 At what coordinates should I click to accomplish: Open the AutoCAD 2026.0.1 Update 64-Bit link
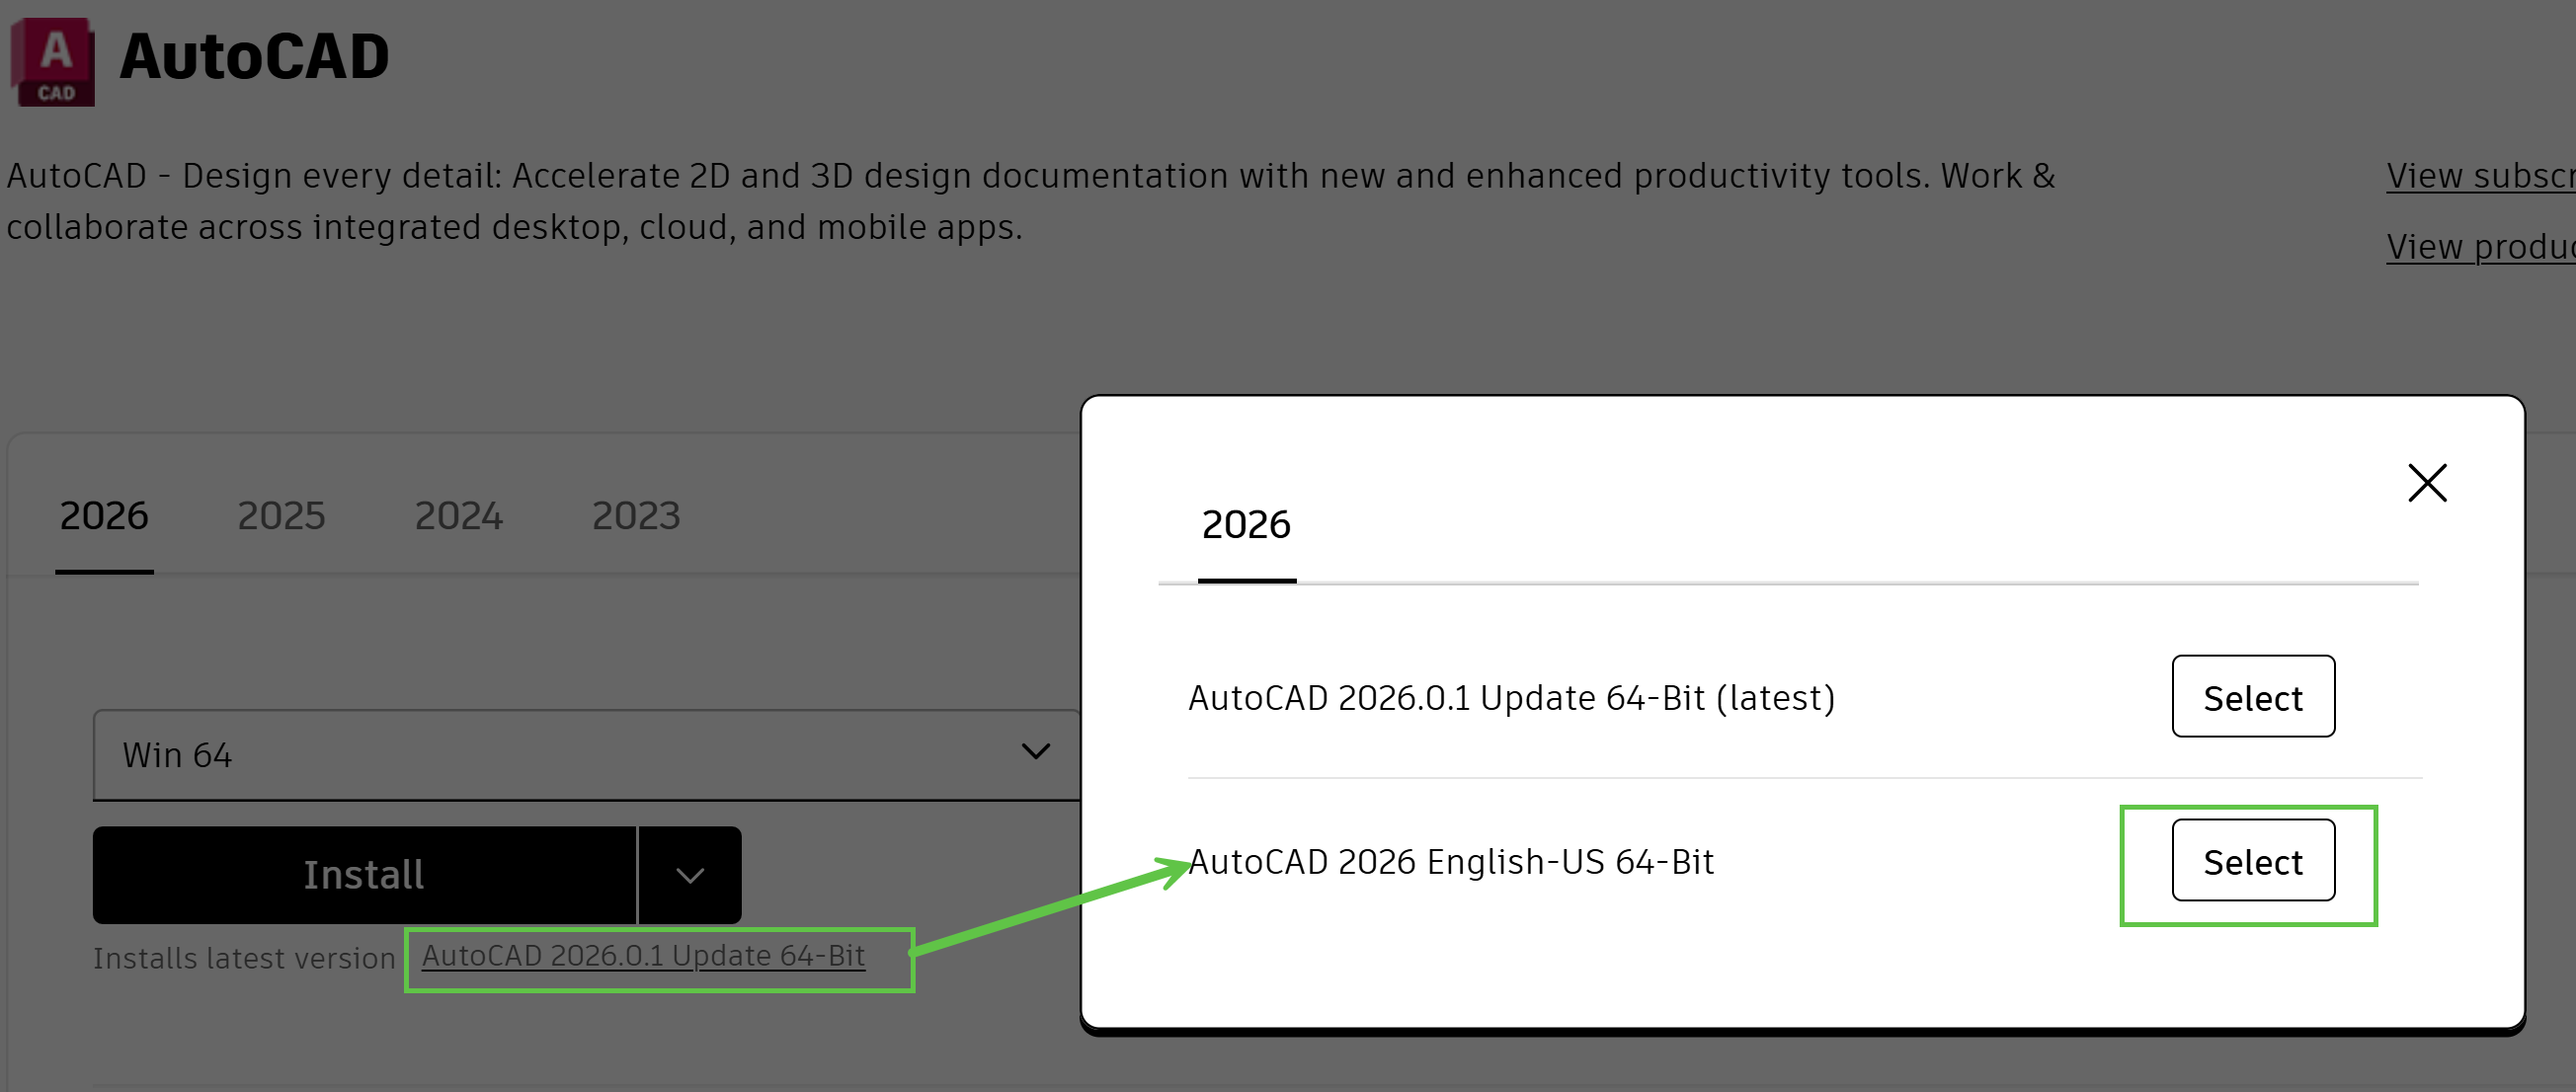click(x=643, y=956)
